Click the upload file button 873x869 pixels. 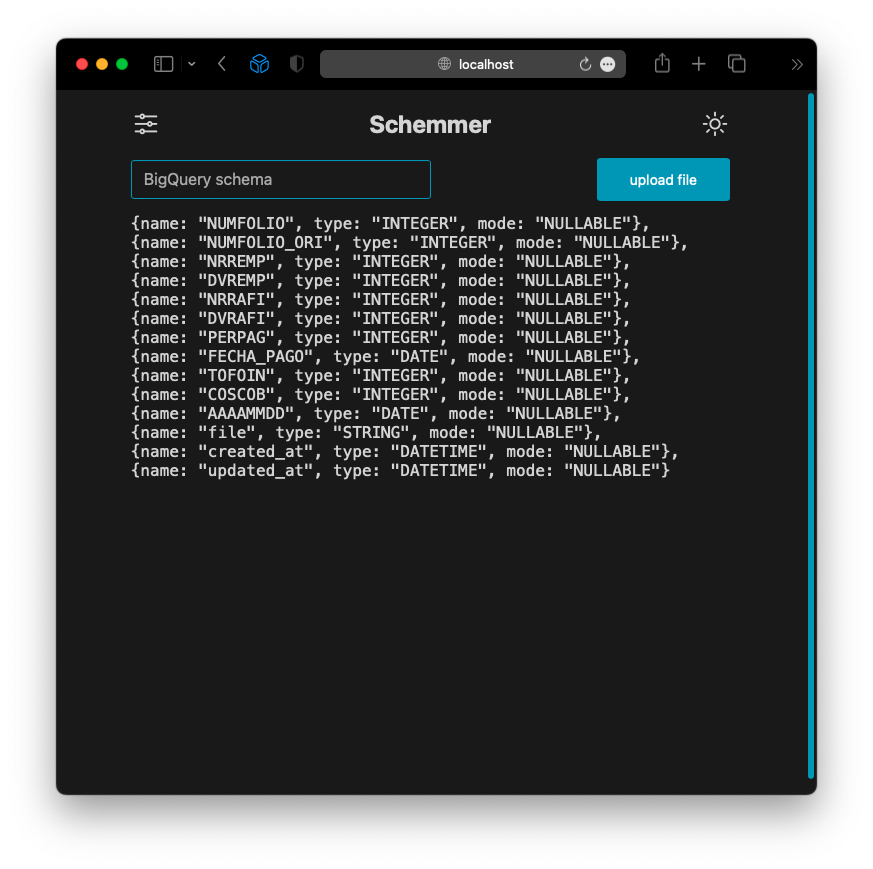pos(663,179)
